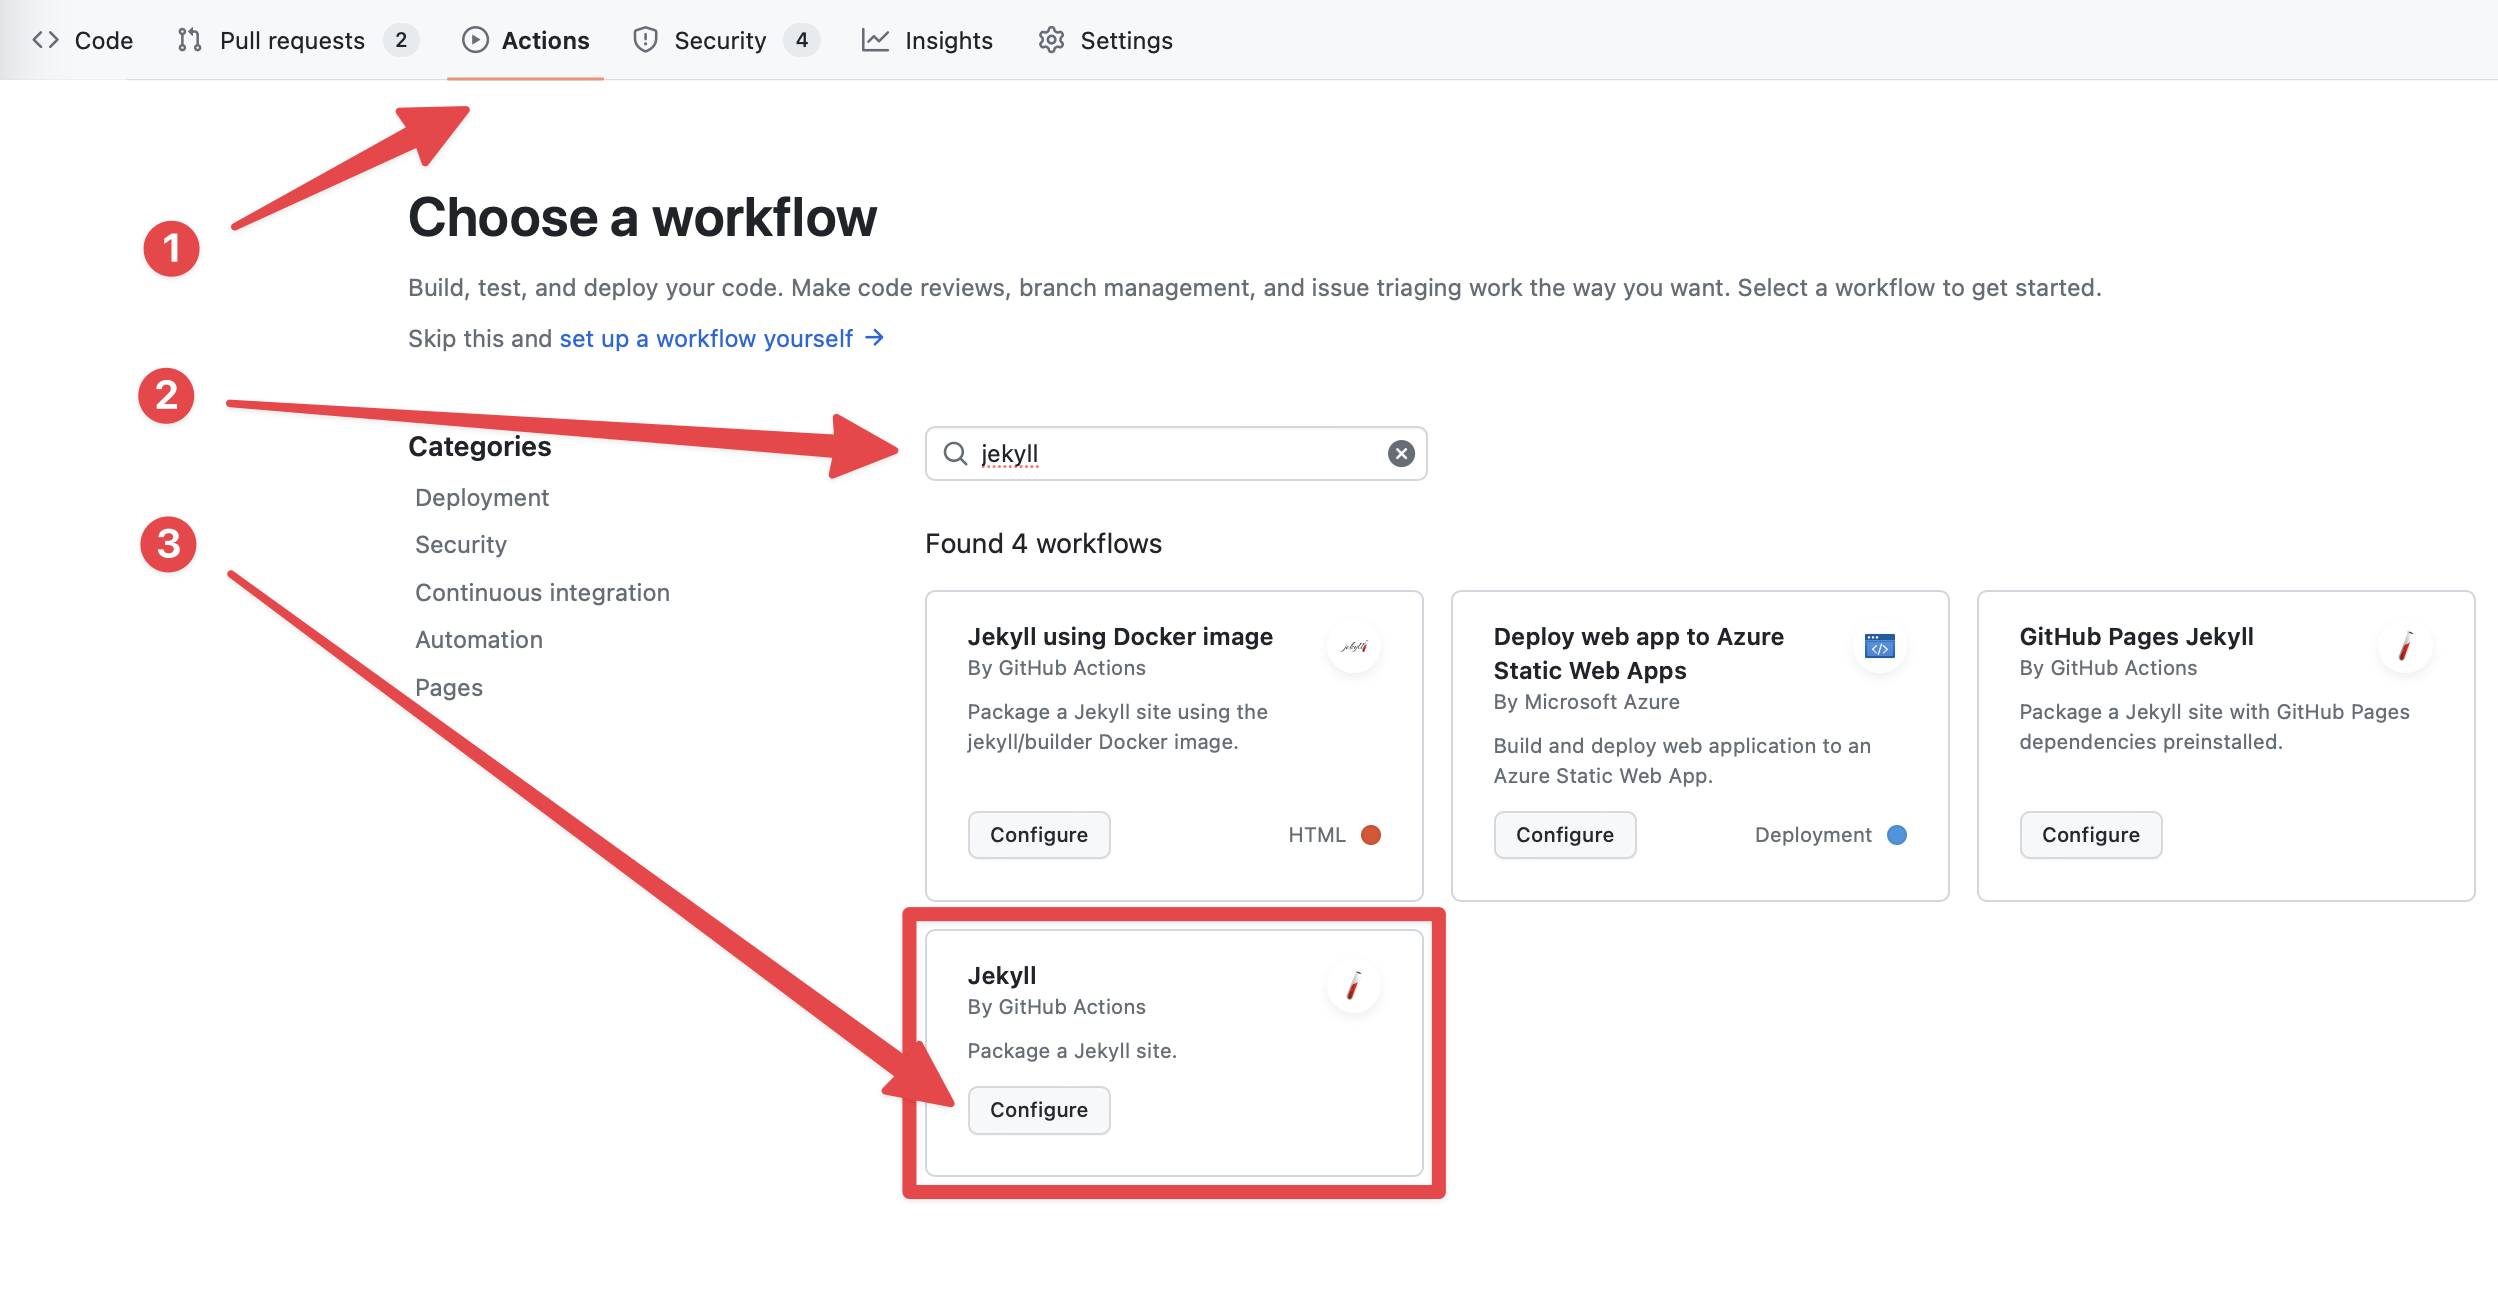Click Configure for Jekyll Docker image
The image size is (2498, 1308).
(x=1038, y=834)
